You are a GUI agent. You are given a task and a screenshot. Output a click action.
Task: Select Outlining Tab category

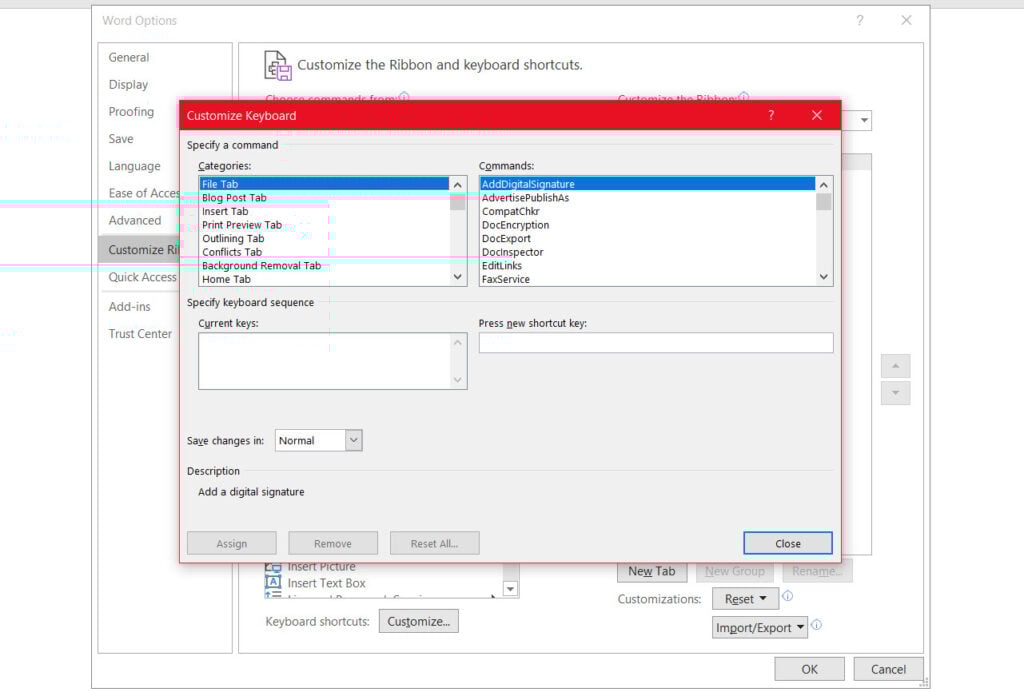[325, 239]
